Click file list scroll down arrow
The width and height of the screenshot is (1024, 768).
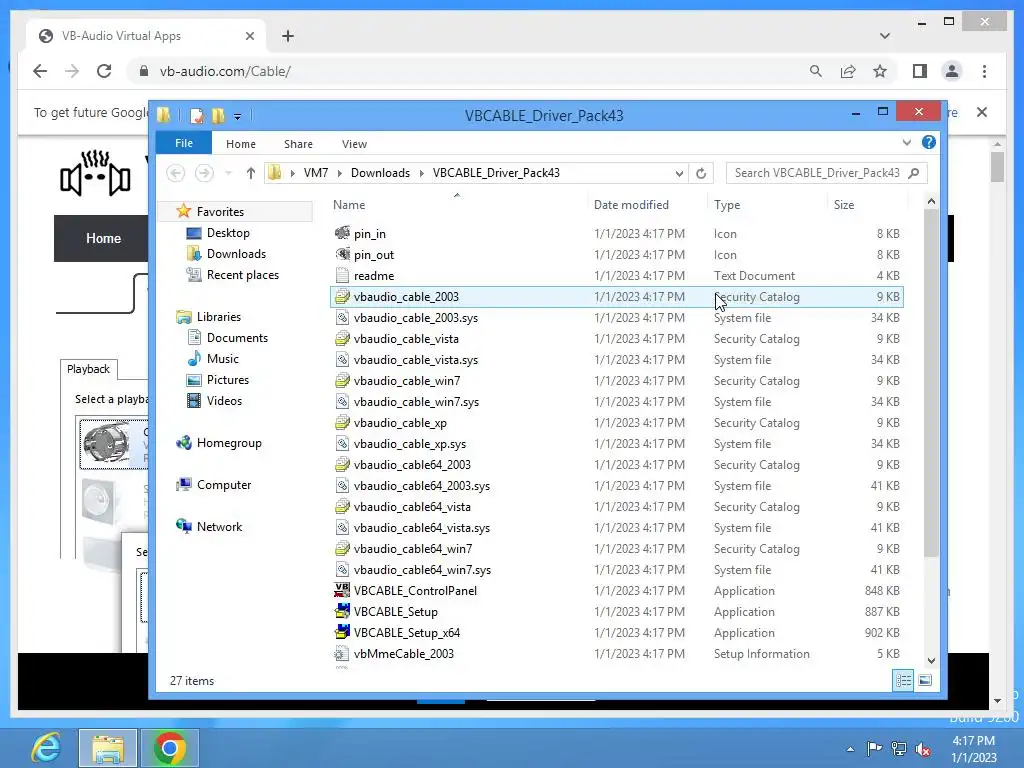931,661
